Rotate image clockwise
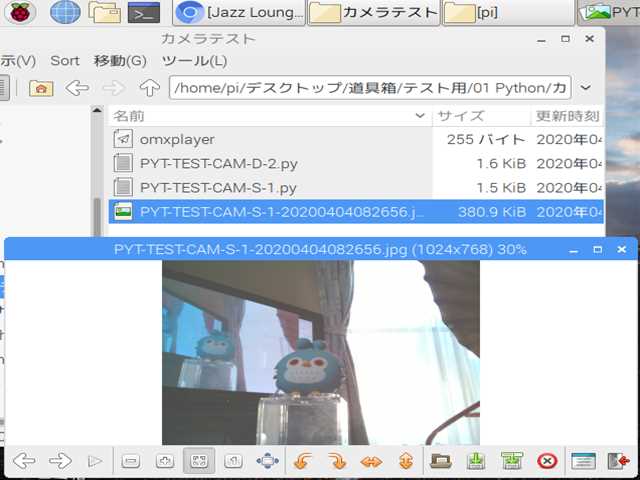 337,461
